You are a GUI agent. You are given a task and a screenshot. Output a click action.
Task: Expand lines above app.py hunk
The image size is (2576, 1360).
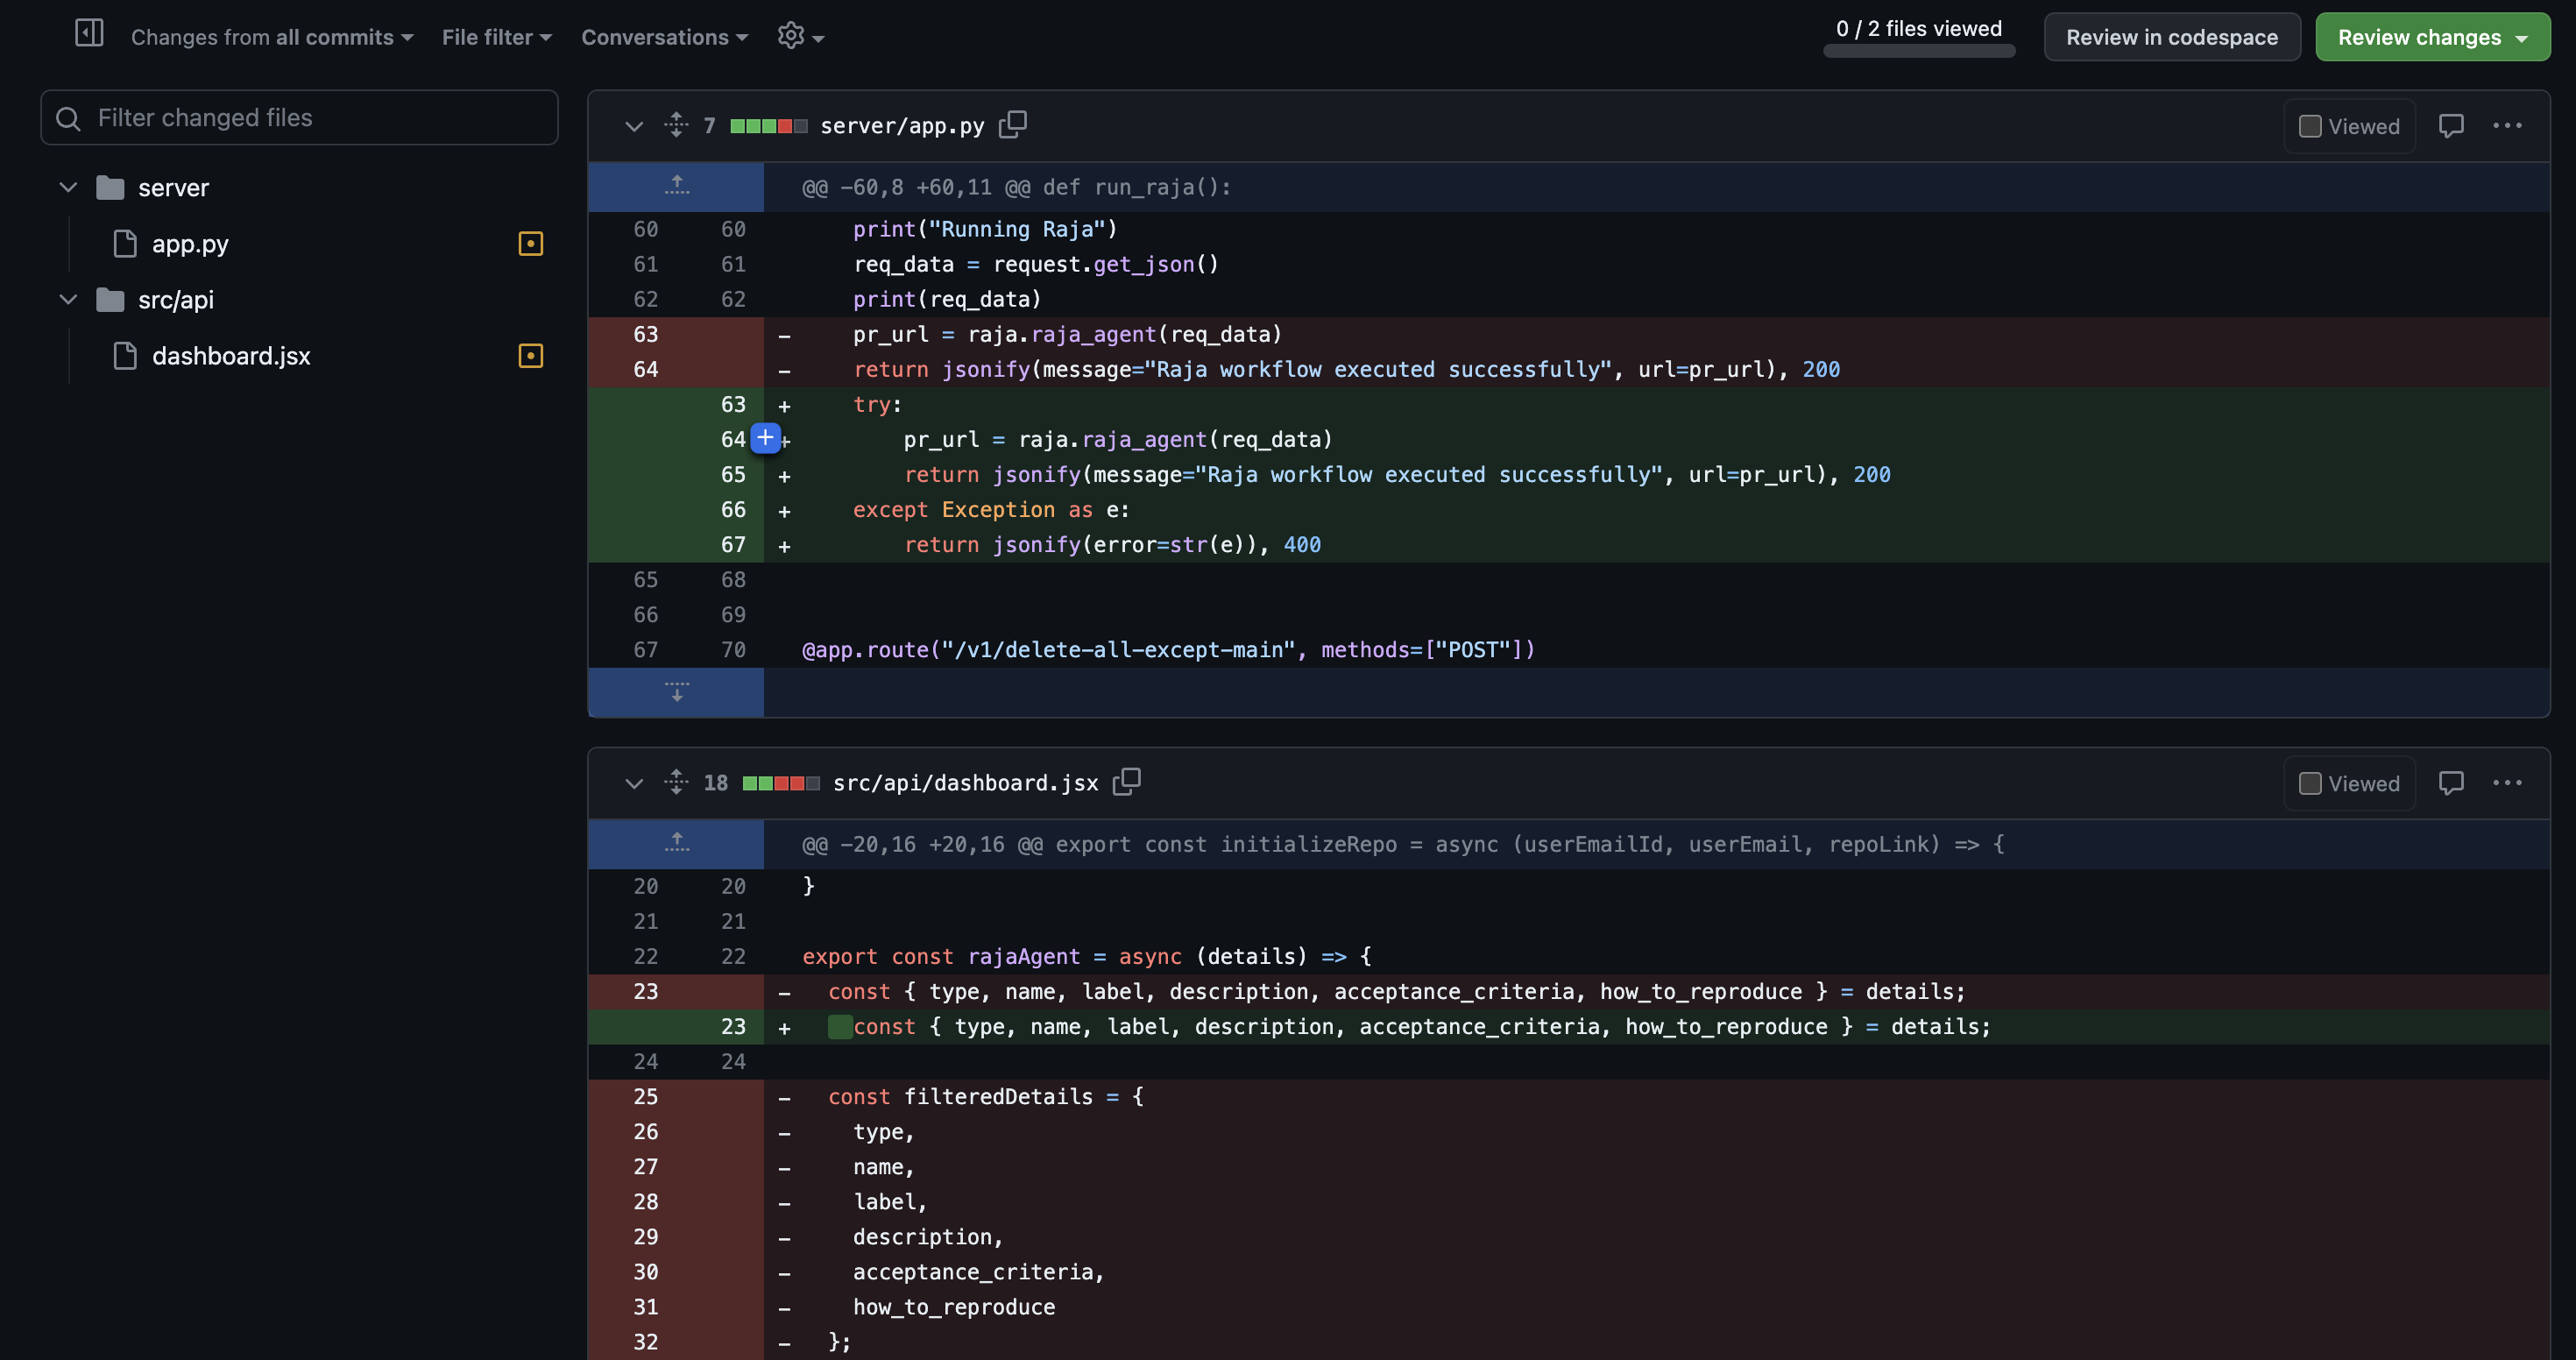(x=676, y=186)
